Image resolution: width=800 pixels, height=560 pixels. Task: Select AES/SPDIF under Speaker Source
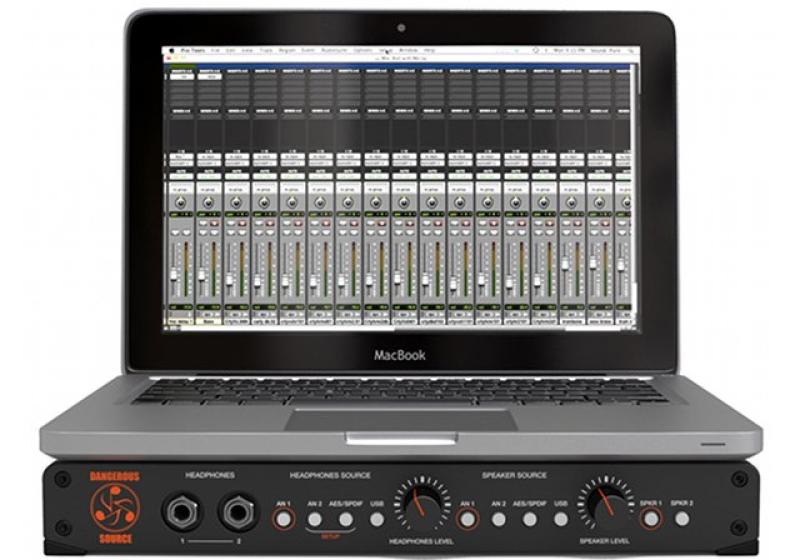pyautogui.click(x=530, y=519)
